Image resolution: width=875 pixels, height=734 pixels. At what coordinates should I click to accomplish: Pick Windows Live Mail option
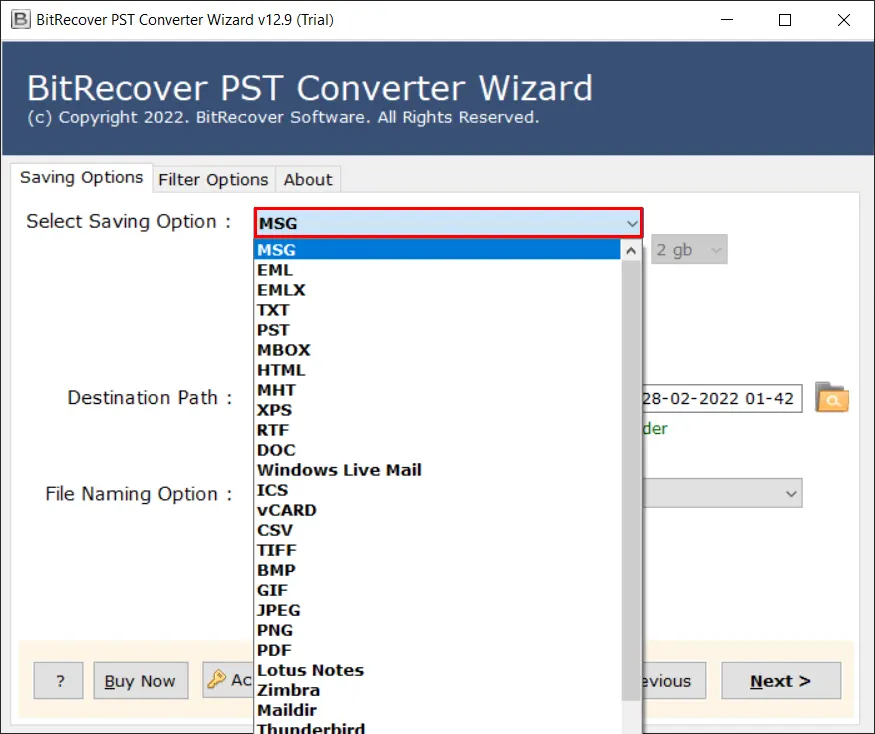(x=339, y=470)
